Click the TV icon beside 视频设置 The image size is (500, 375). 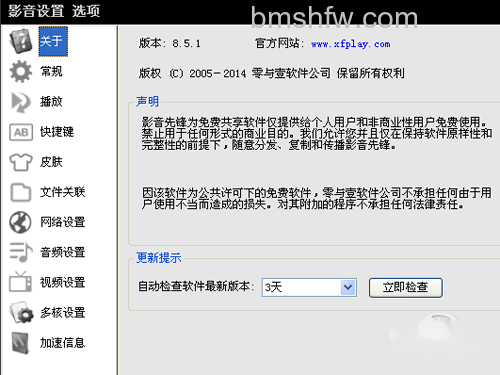click(20, 282)
